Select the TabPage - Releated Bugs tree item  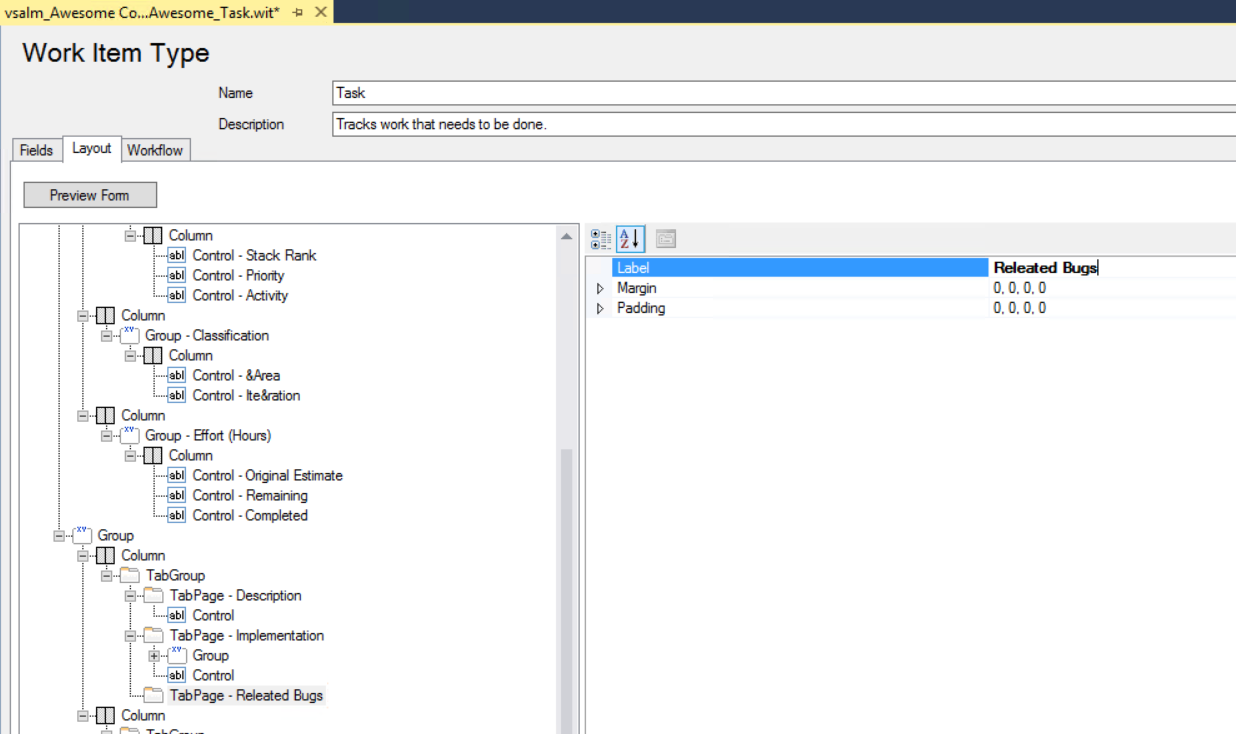coord(246,695)
